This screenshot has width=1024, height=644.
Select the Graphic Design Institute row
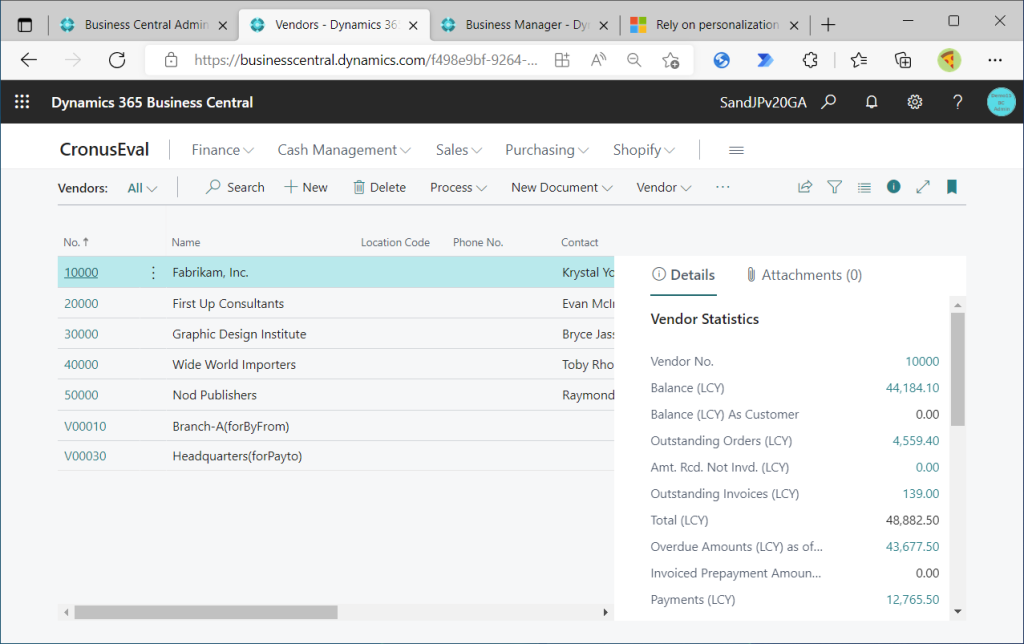336,334
